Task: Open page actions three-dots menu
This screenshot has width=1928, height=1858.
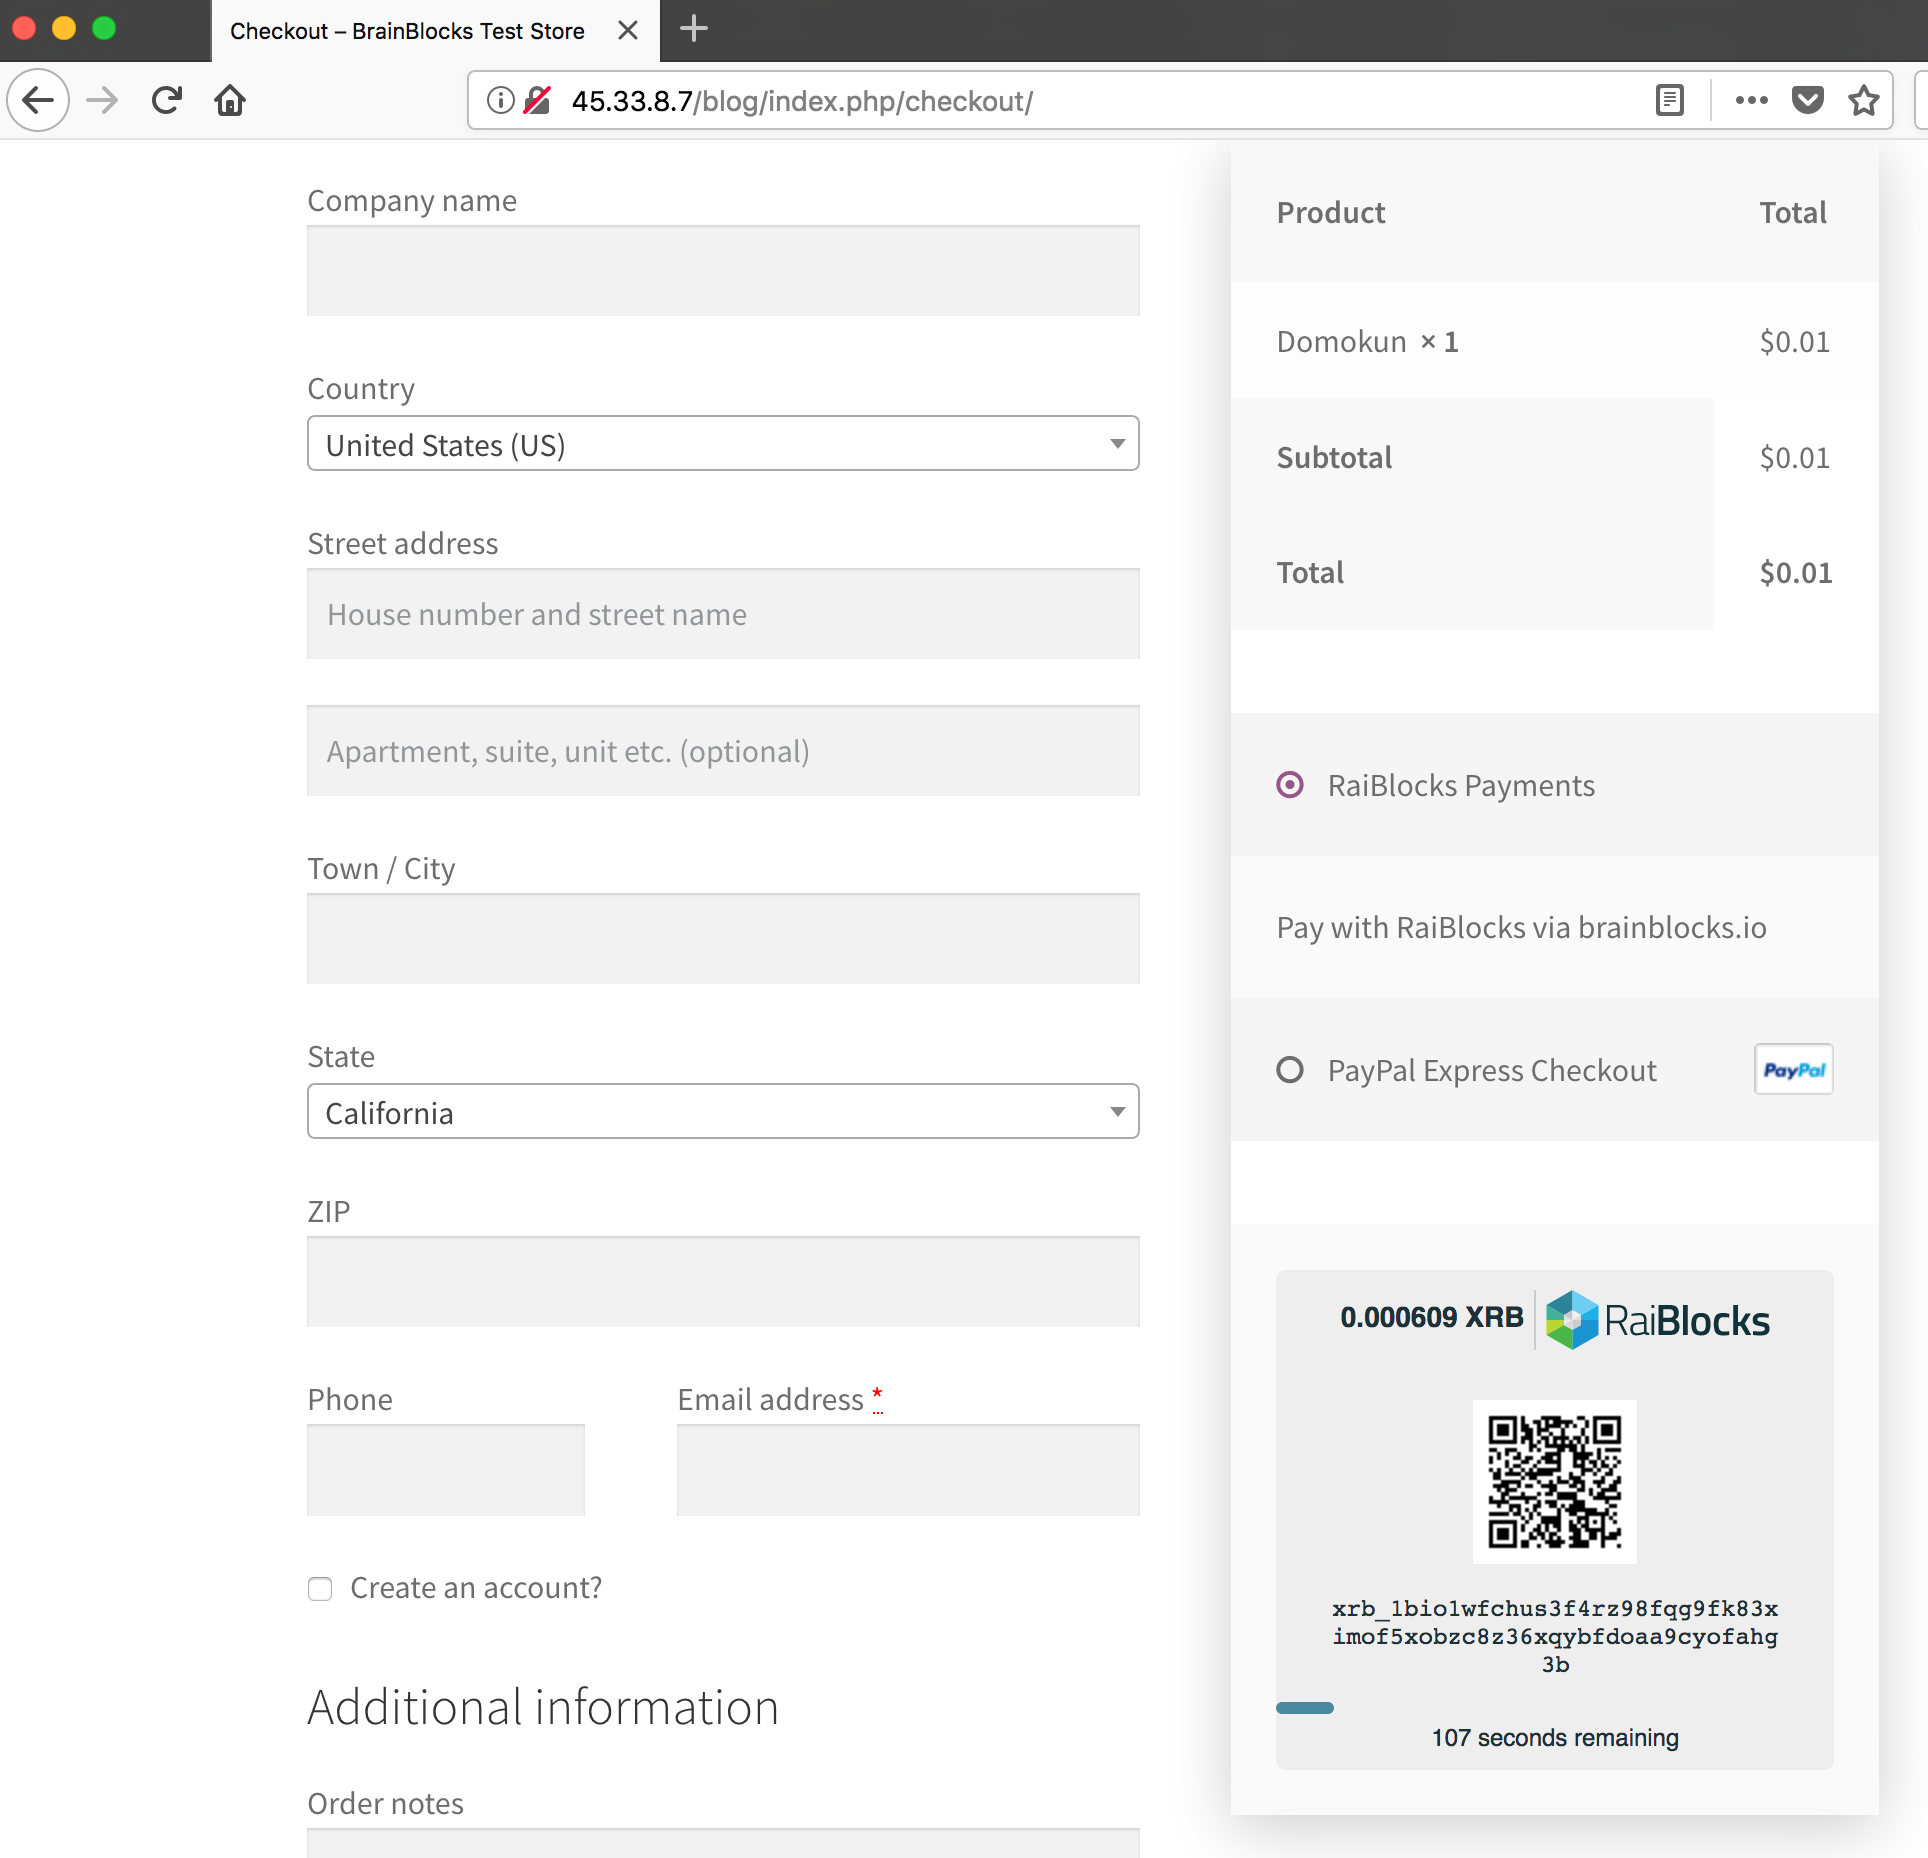Action: click(x=1751, y=100)
